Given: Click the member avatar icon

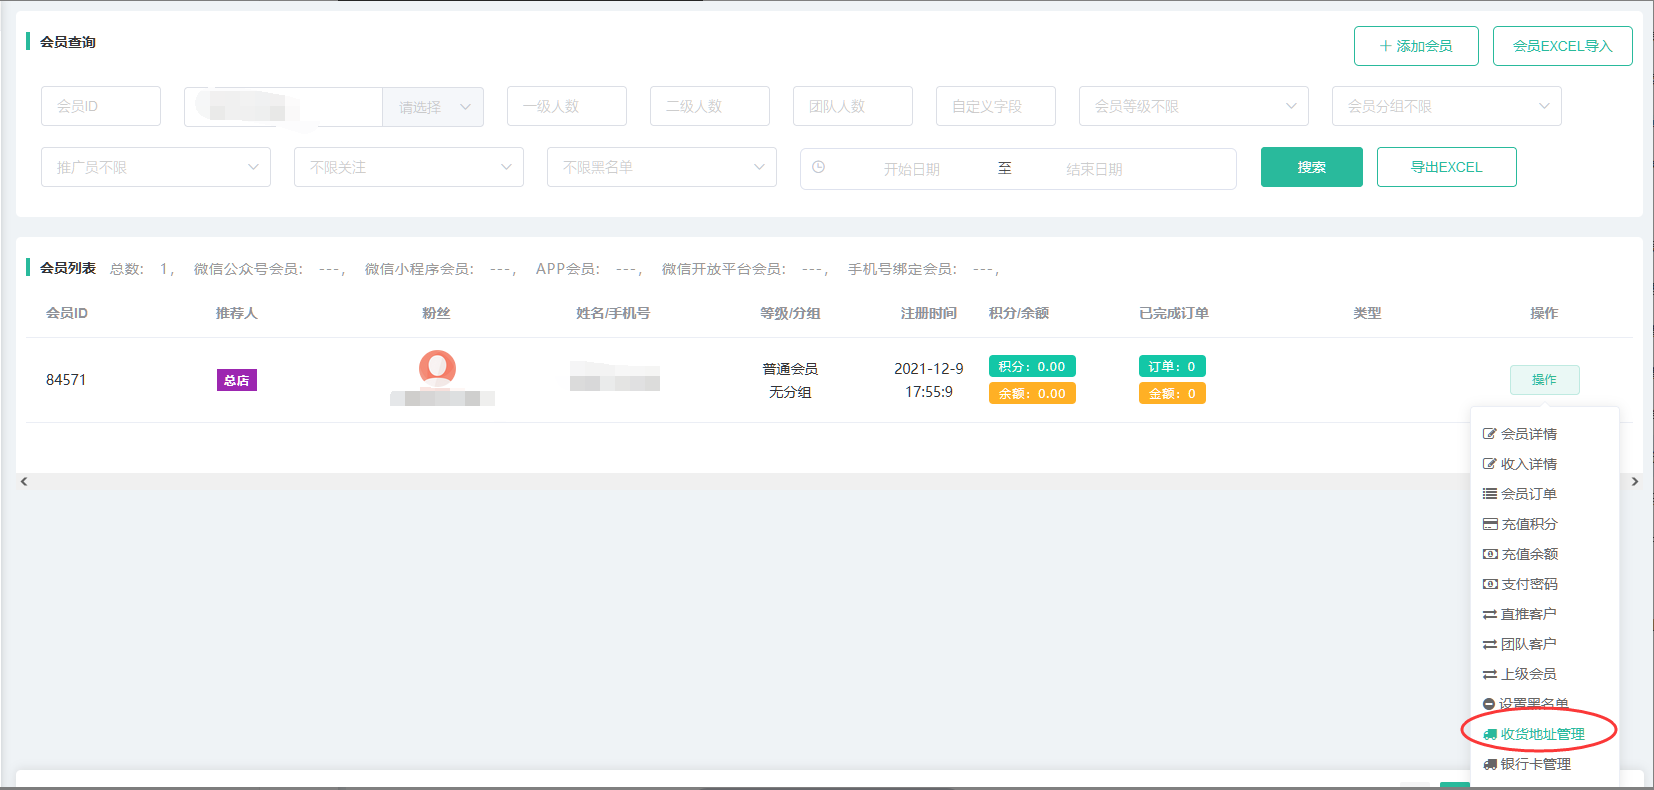Looking at the screenshot, I should tap(437, 367).
